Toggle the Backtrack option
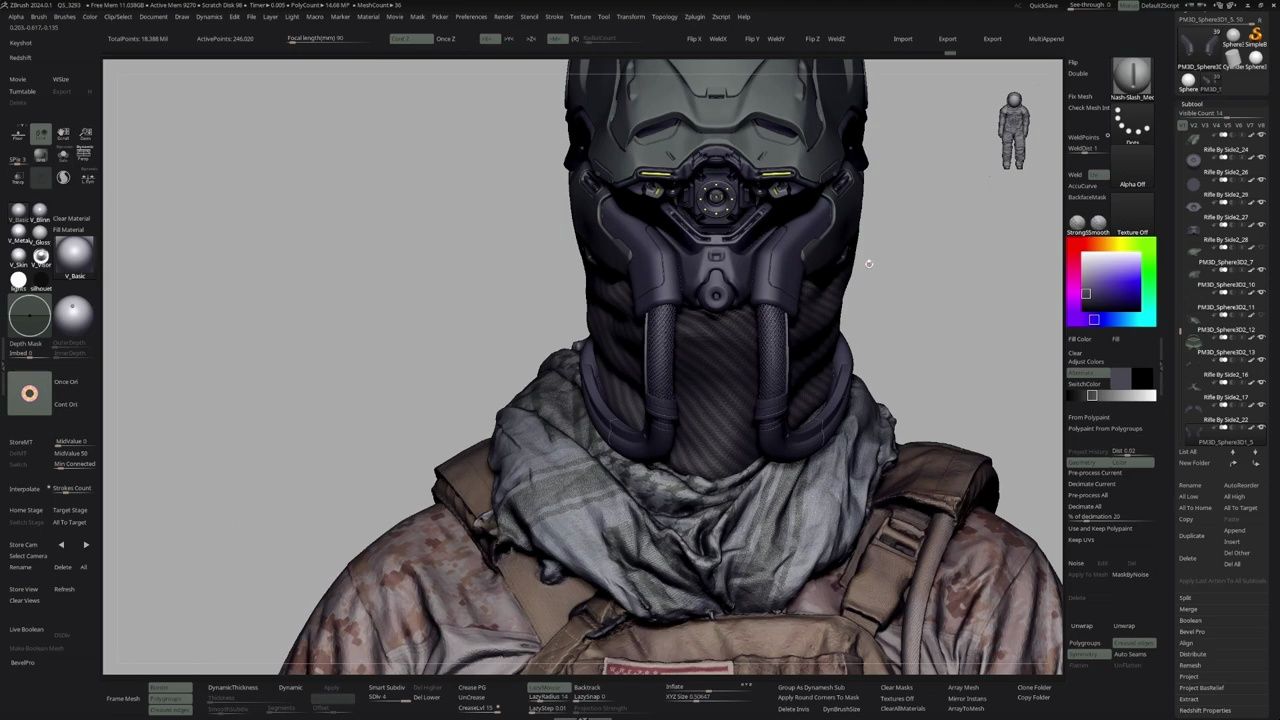The height and width of the screenshot is (720, 1280). tap(587, 687)
